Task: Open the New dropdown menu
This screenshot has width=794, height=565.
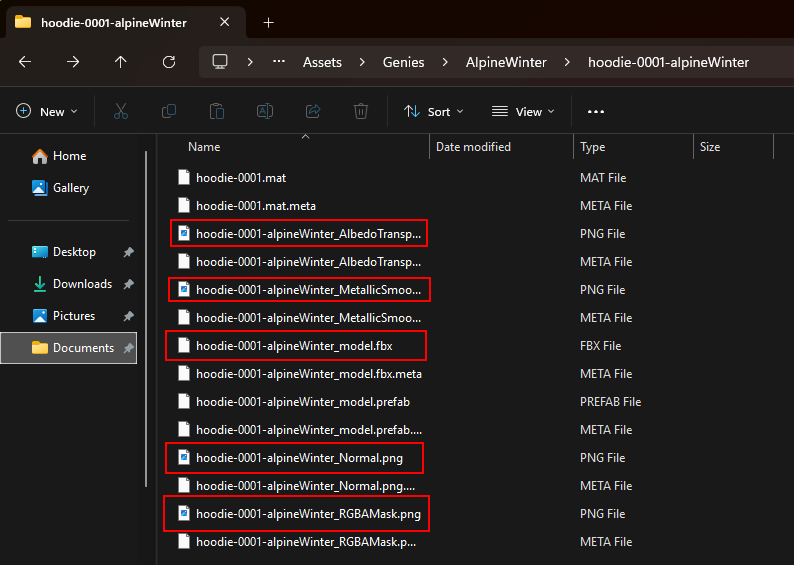Action: [x=47, y=111]
